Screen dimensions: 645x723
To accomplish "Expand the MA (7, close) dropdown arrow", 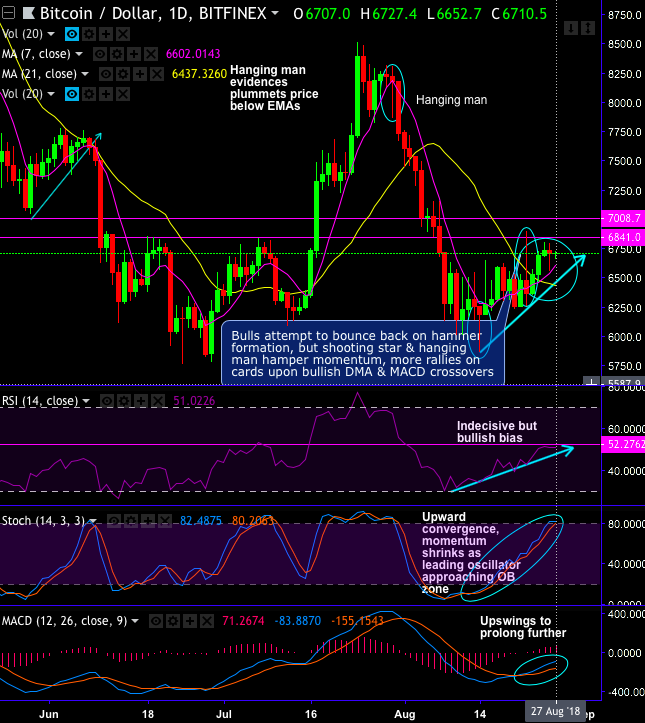I will pos(79,54).
